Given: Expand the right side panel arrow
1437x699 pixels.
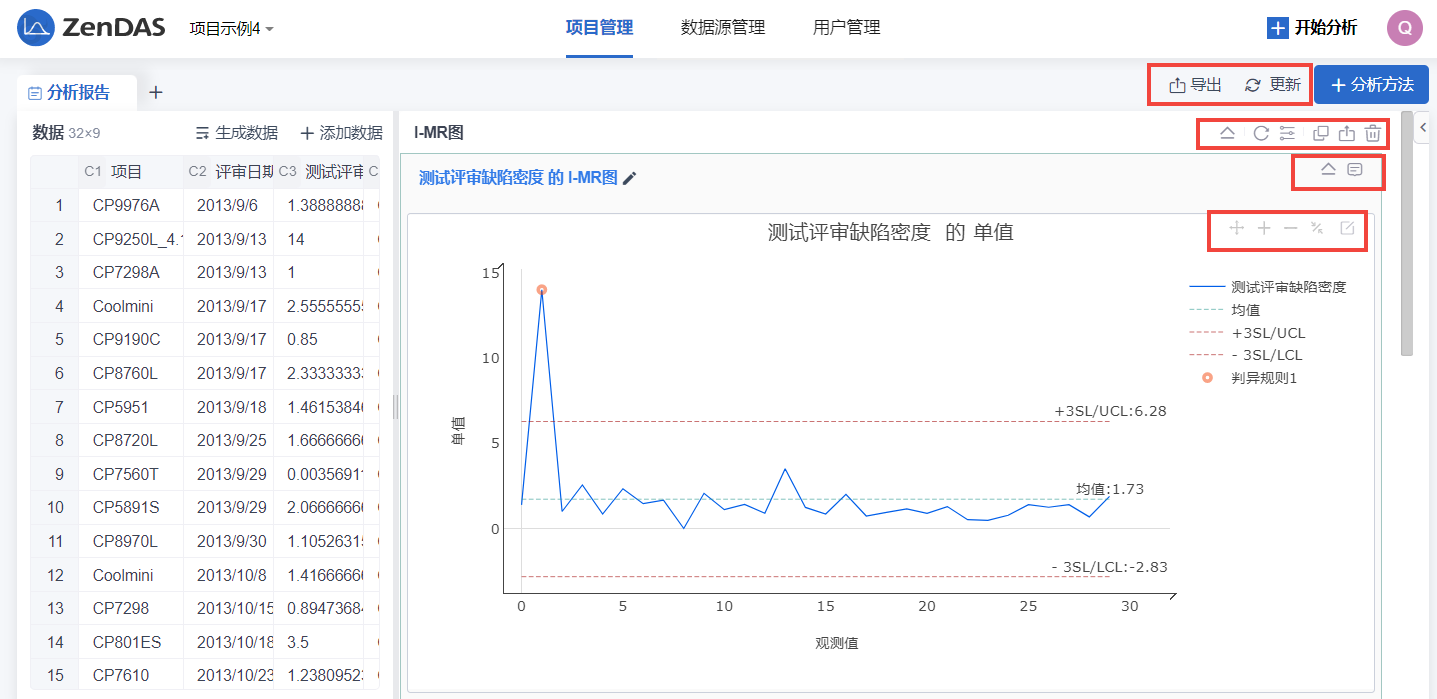Looking at the screenshot, I should pyautogui.click(x=1424, y=127).
